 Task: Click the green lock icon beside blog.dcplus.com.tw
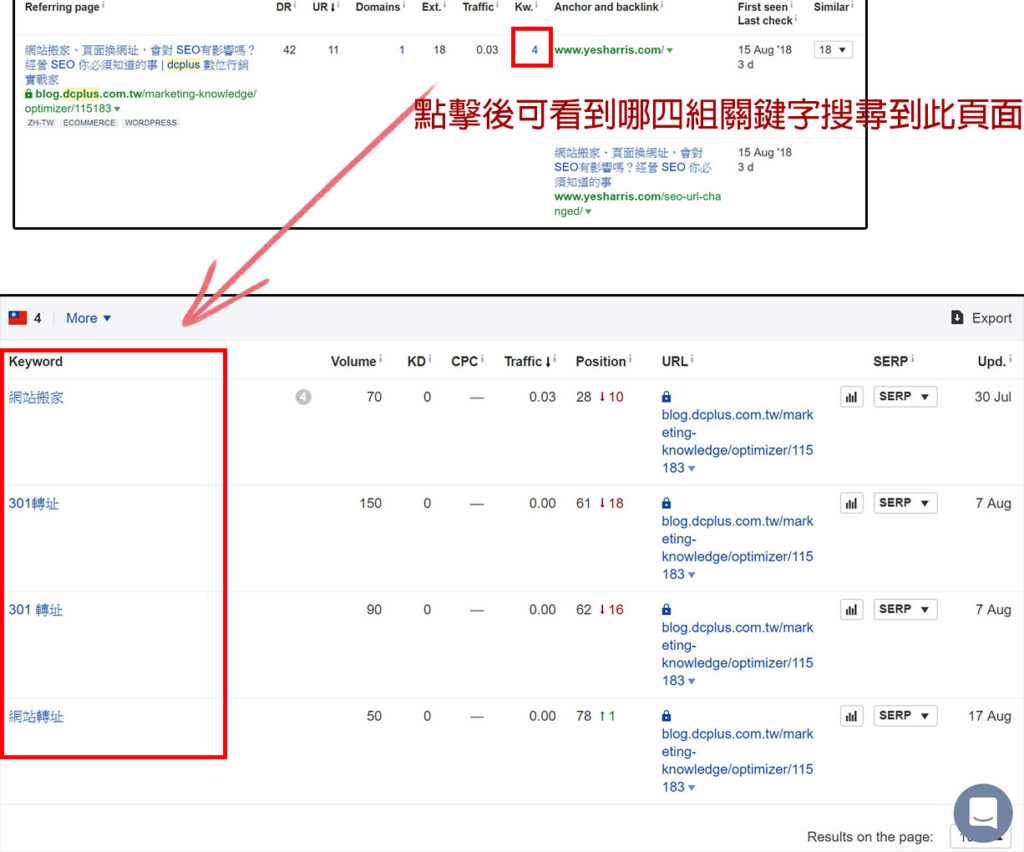[29, 94]
